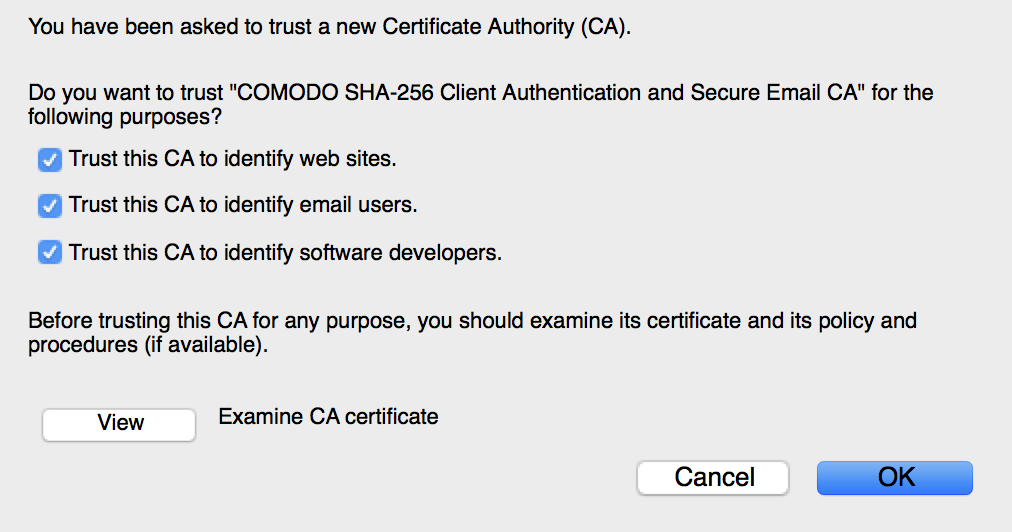Click the "Trust this CA to identify web sites" label
The image size is (1012, 532).
[x=233, y=158]
